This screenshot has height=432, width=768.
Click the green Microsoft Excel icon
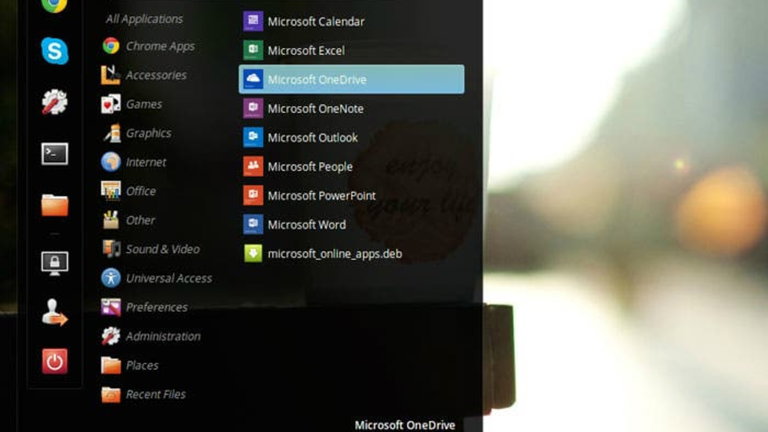coord(253,50)
